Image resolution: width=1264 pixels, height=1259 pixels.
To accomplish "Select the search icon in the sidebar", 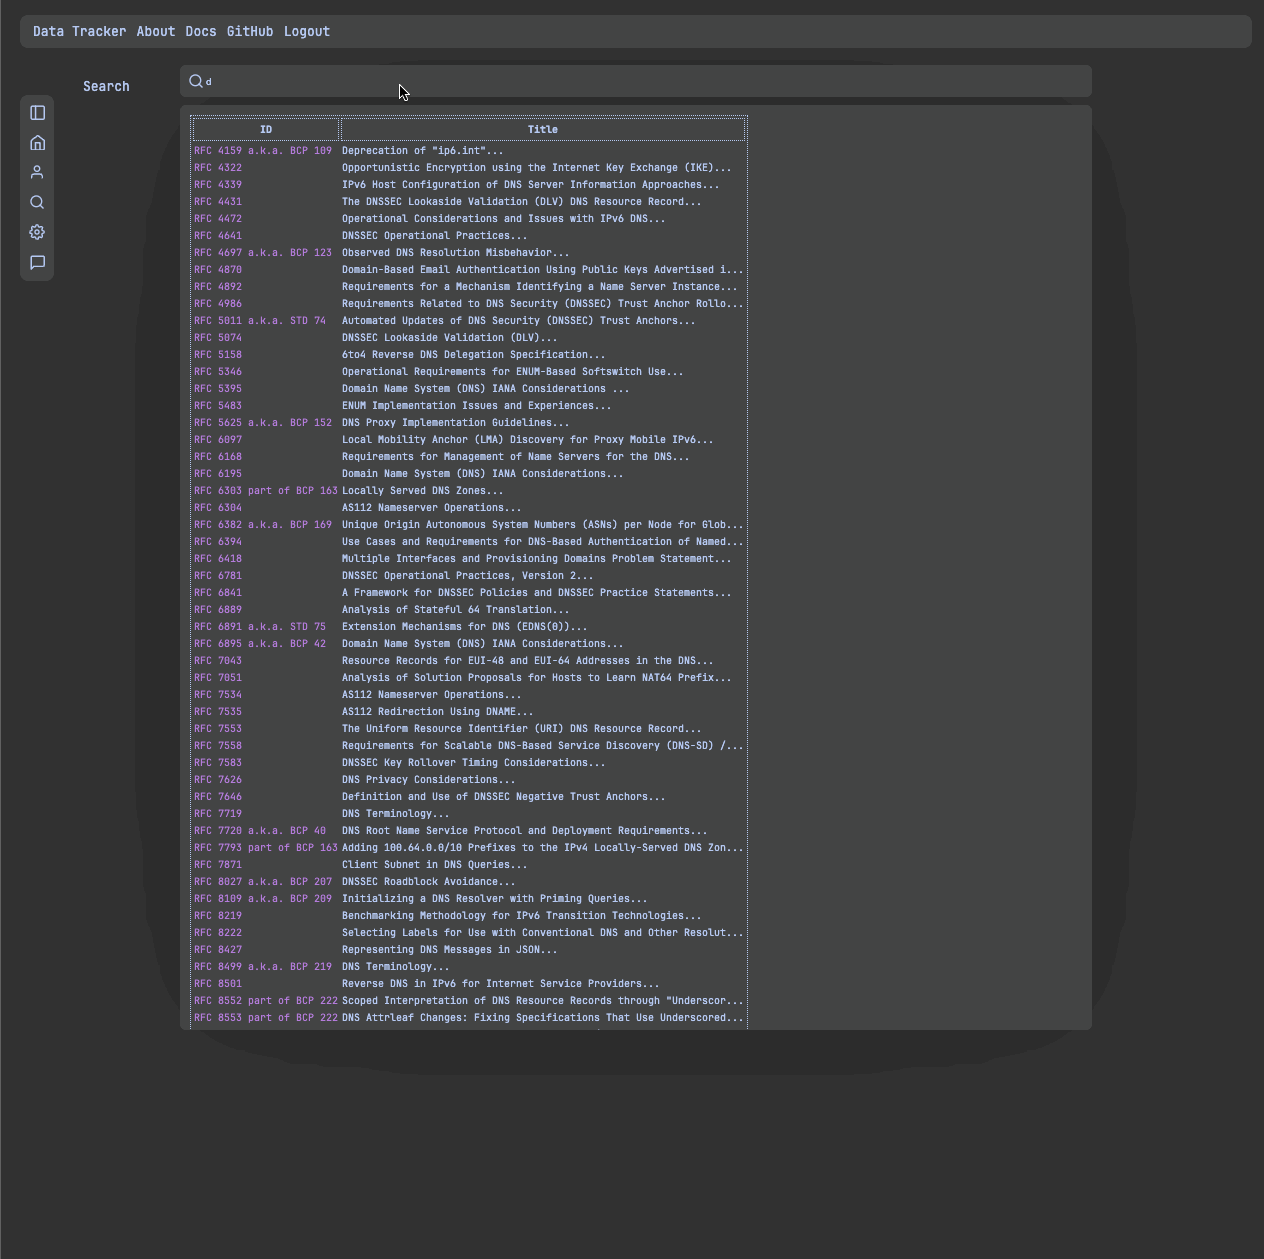I will (x=37, y=202).
